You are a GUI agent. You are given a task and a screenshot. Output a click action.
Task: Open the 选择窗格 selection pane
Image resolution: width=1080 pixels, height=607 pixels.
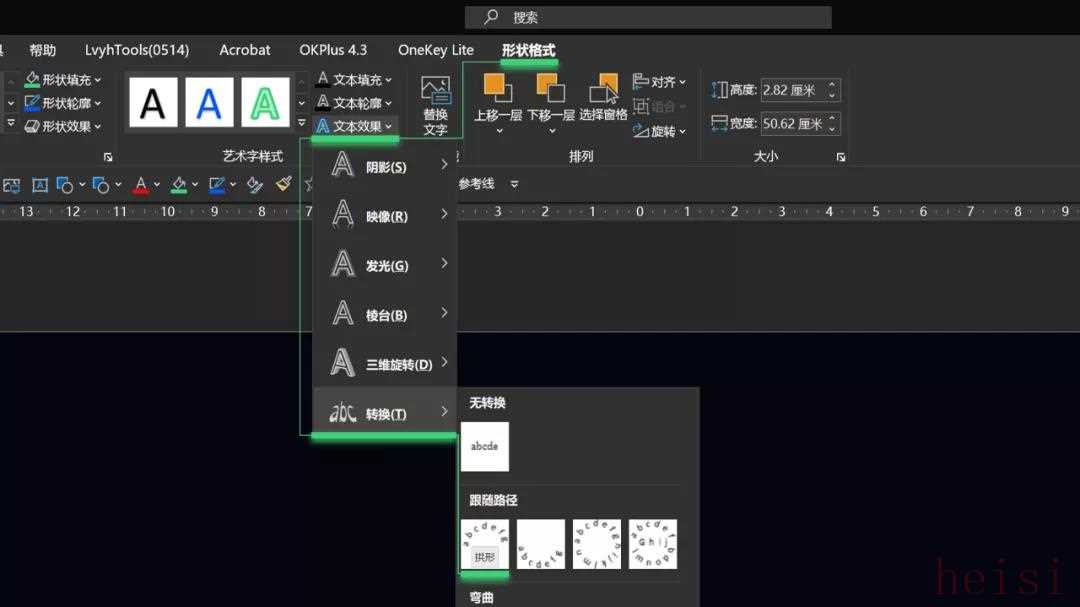pos(603,98)
